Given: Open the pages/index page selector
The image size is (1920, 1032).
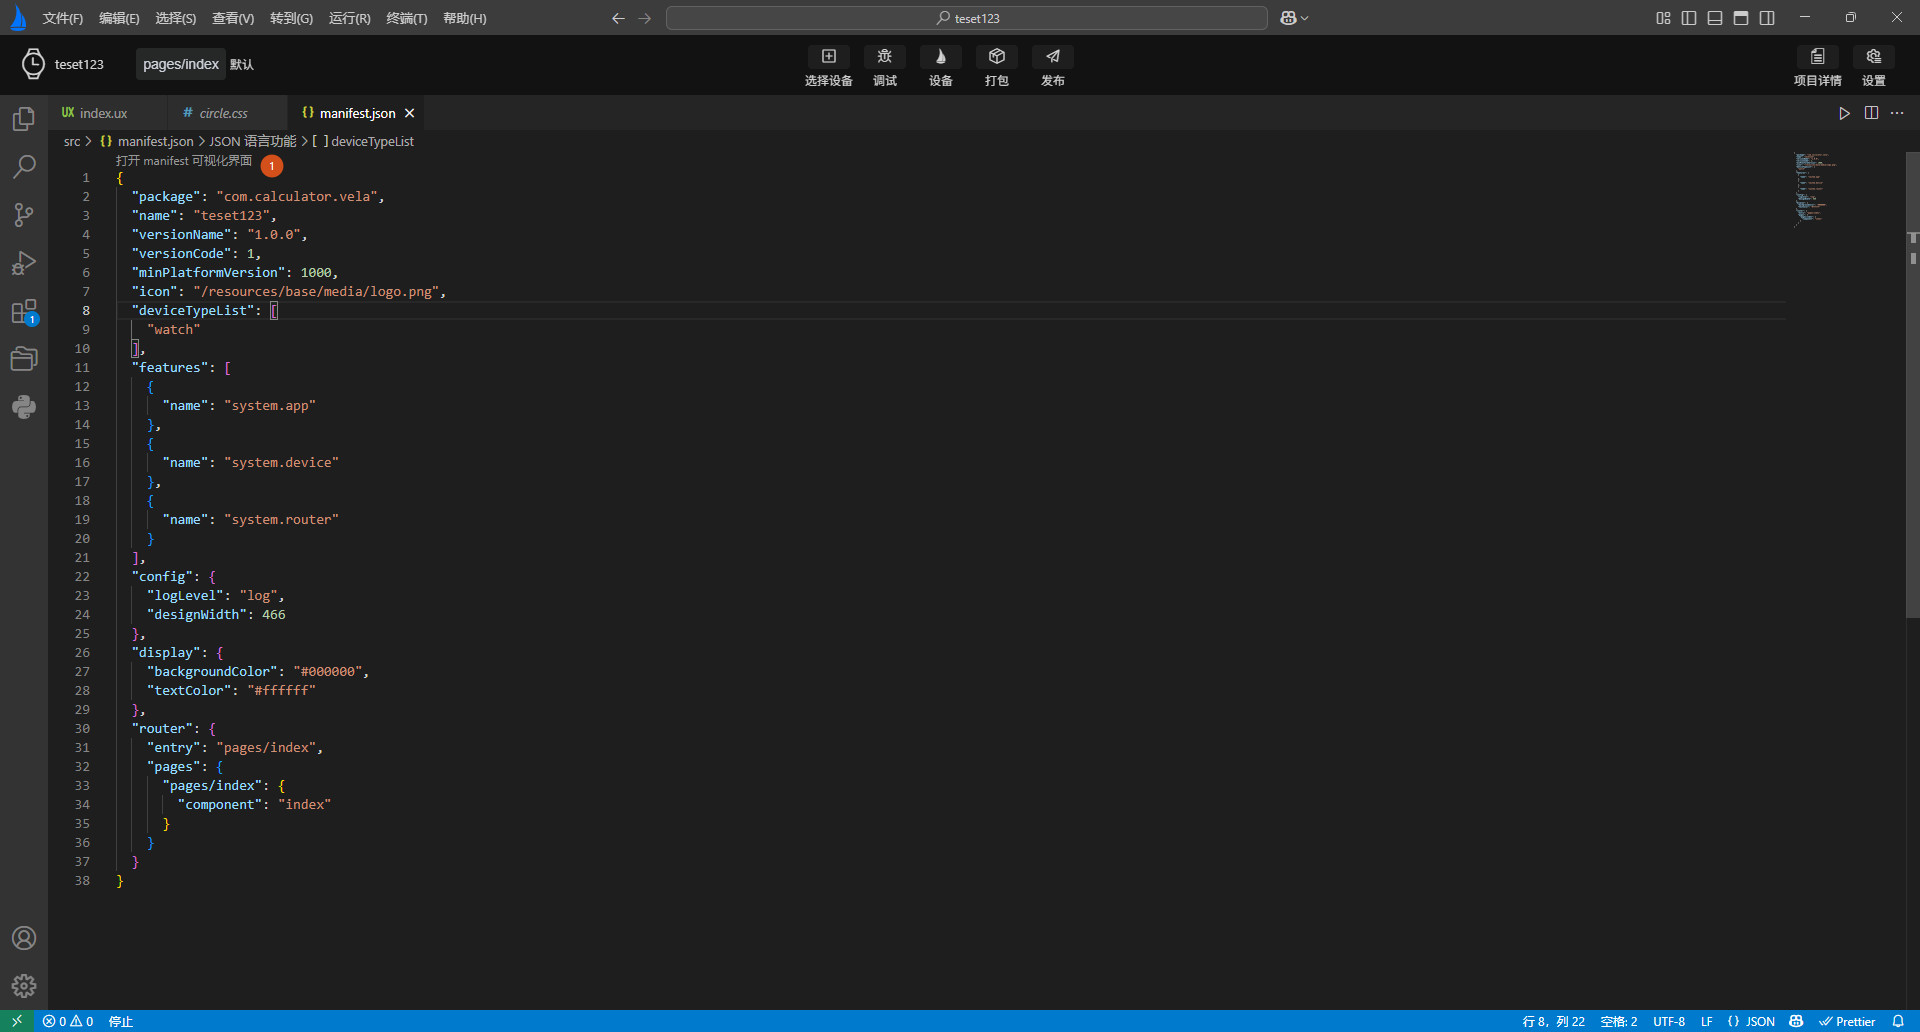Looking at the screenshot, I should coord(181,64).
